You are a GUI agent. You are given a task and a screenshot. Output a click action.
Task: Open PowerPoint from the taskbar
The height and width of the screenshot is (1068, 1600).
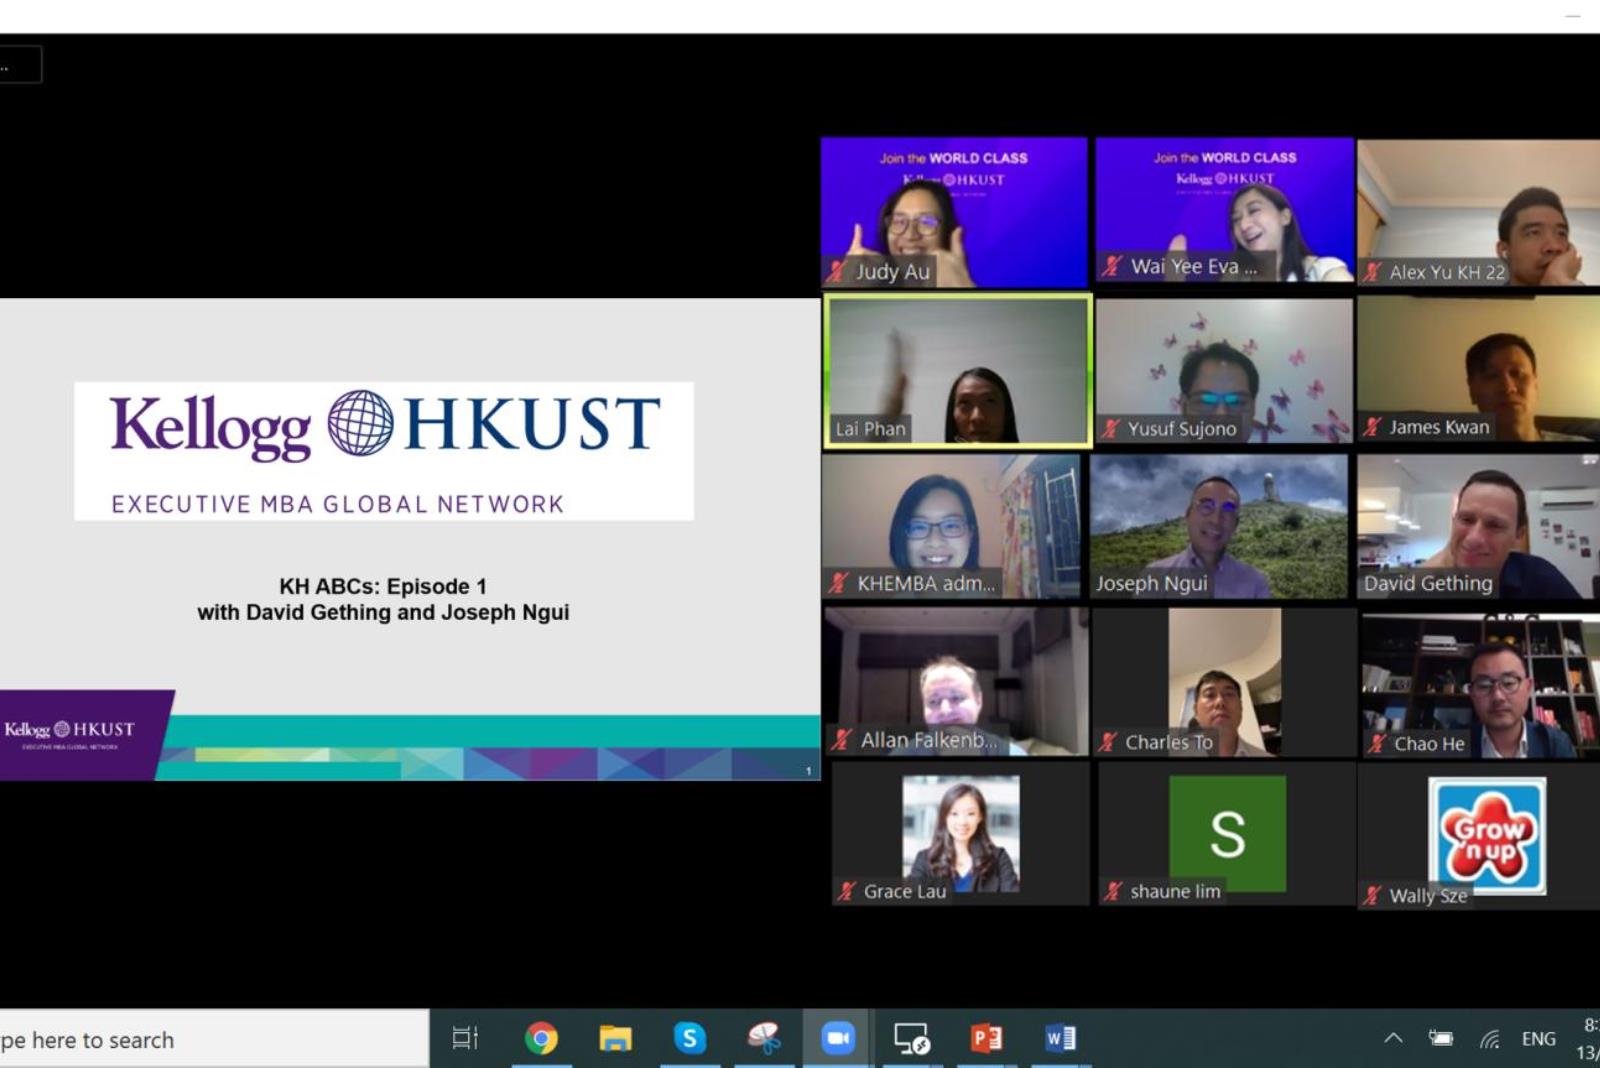pyautogui.click(x=986, y=1039)
